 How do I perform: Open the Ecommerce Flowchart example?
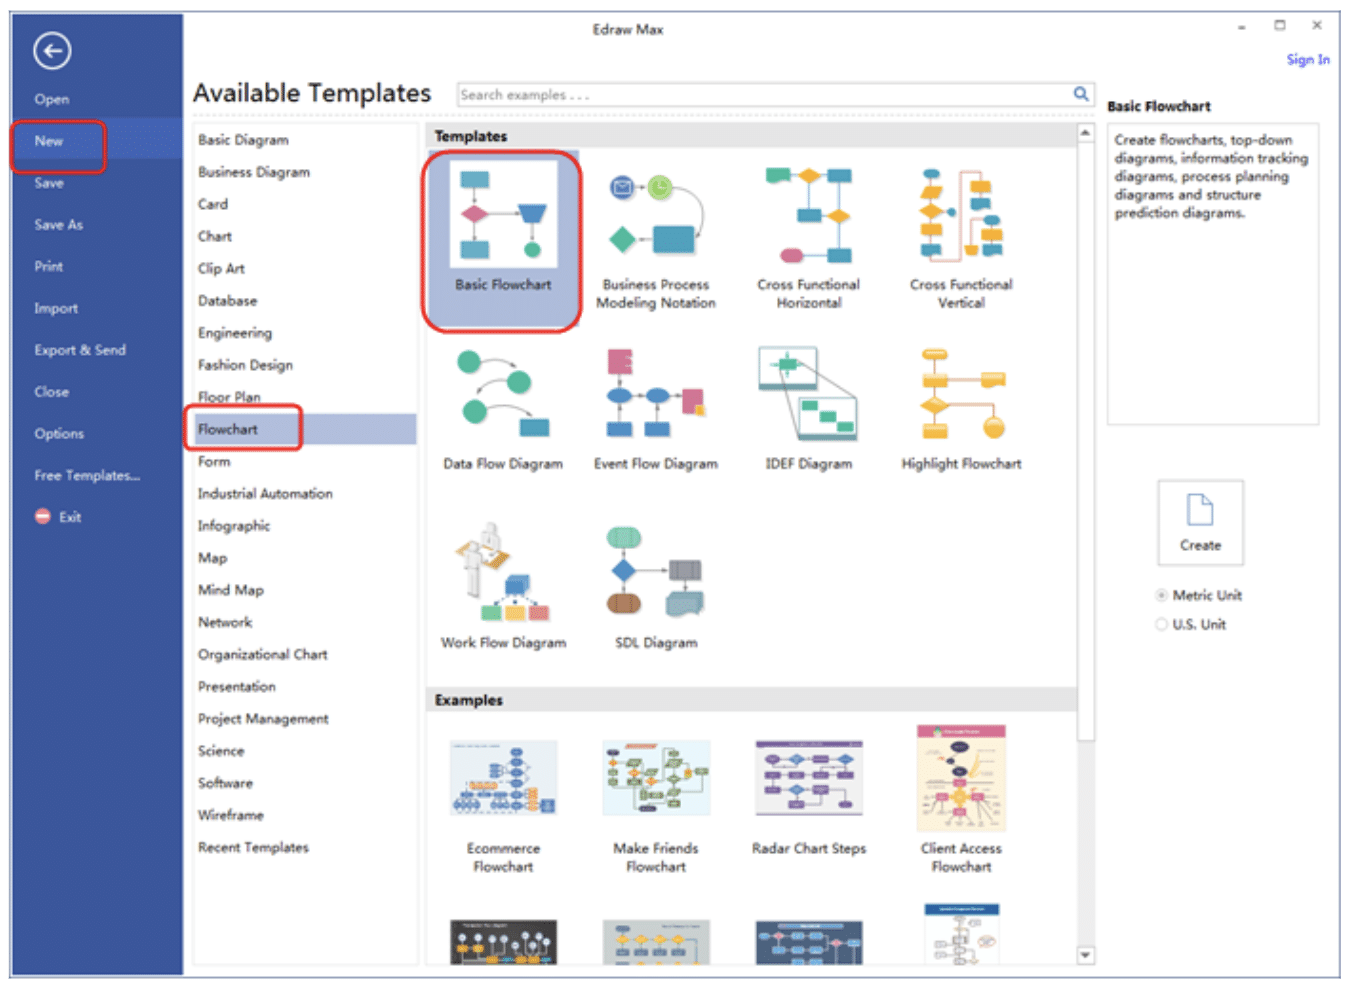coord(503,807)
